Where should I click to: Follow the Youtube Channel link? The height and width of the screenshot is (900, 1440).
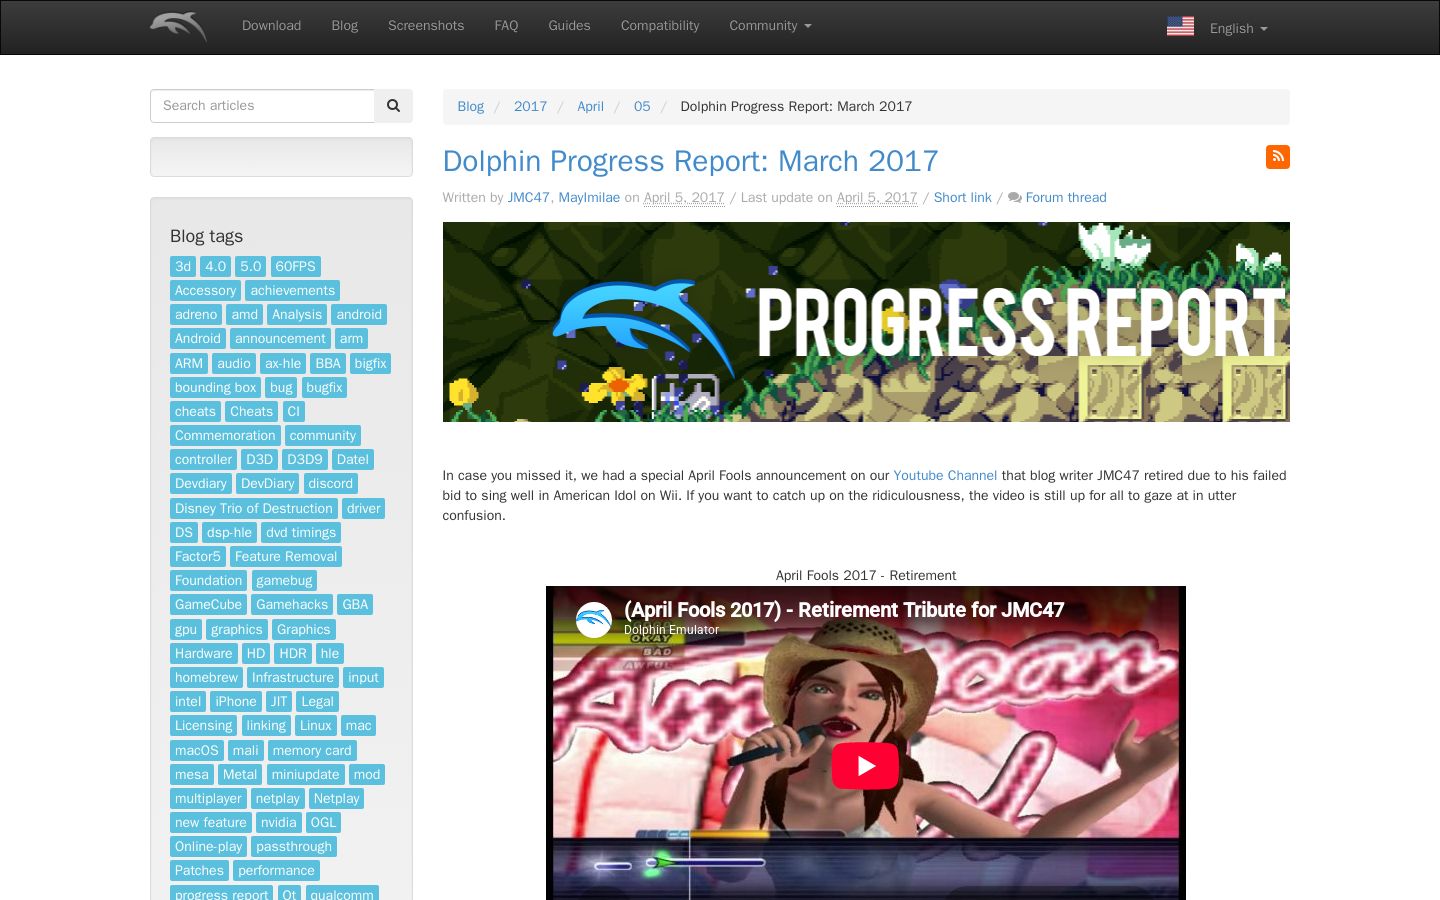[x=945, y=476]
